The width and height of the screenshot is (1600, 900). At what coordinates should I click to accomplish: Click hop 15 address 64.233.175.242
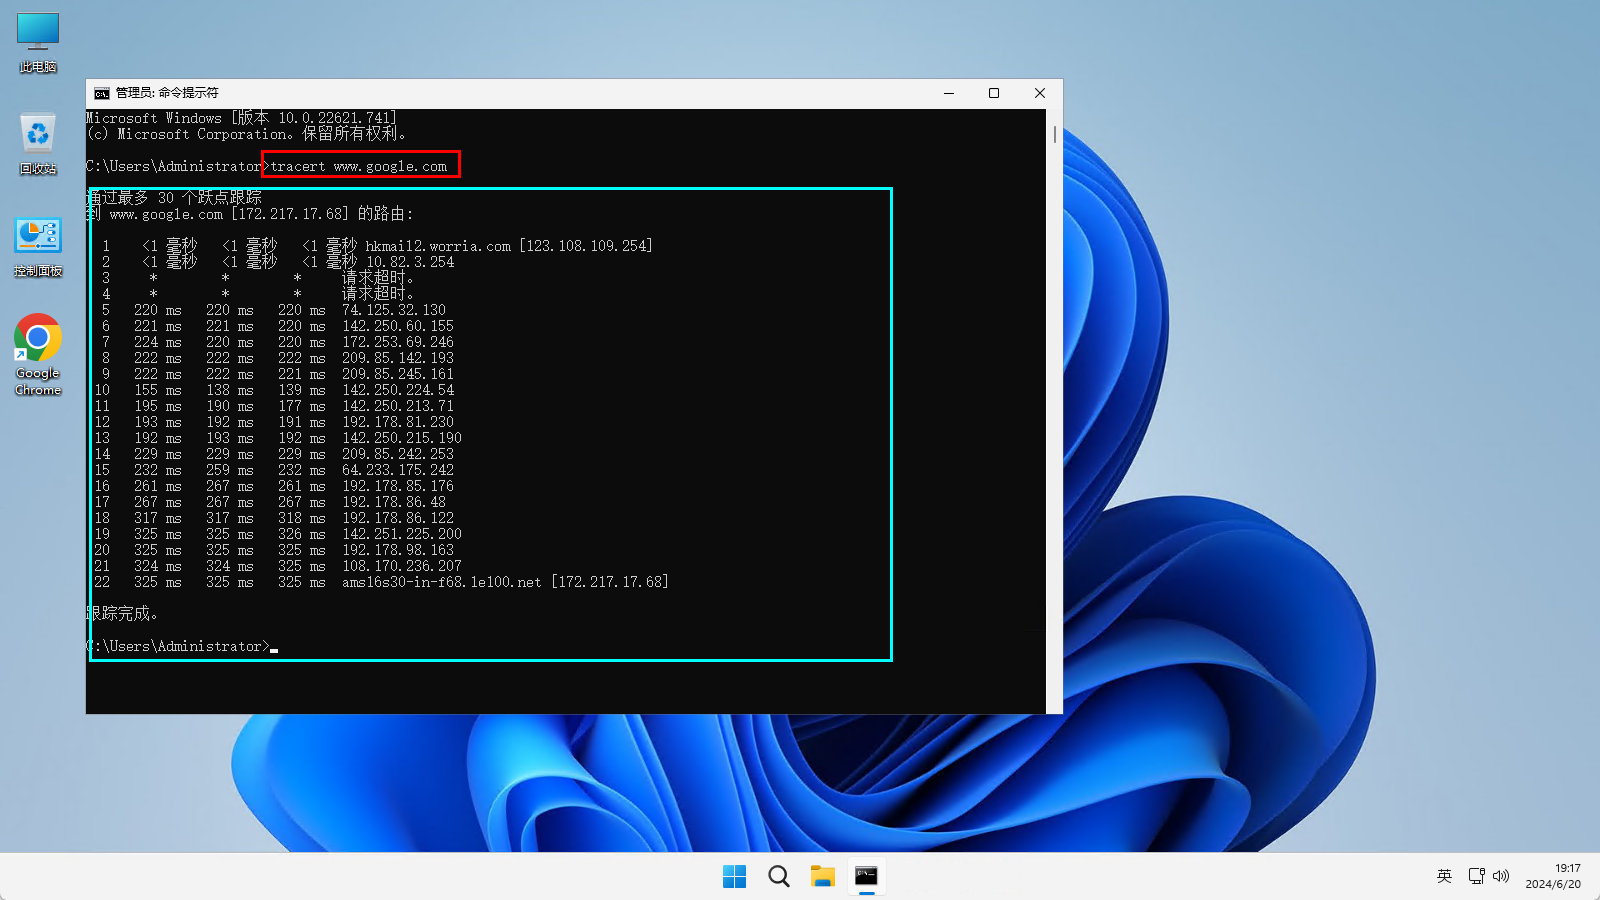tap(398, 470)
